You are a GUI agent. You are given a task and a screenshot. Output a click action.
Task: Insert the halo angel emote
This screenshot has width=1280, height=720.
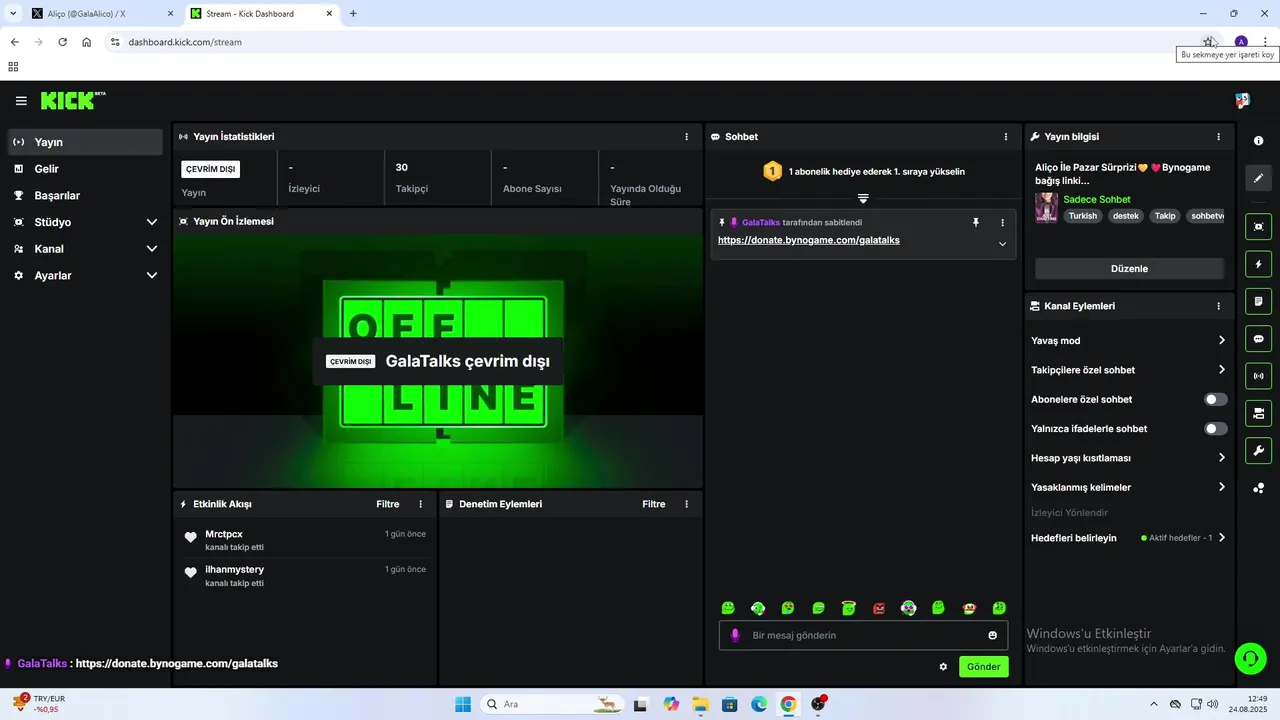point(849,608)
